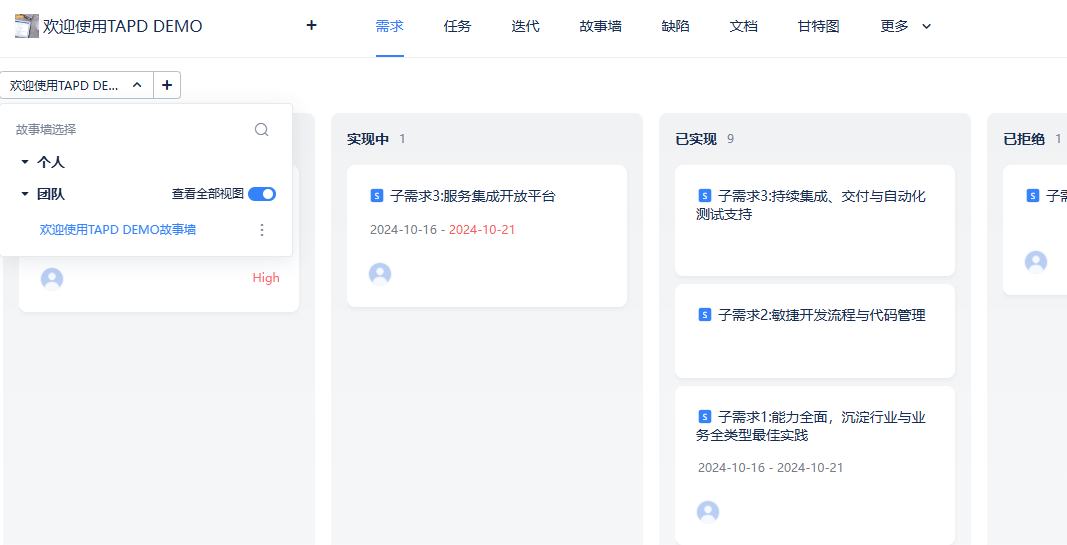Click the TAPD DEMO project logo thumbnail
The image size is (1067, 545).
coord(27,26)
